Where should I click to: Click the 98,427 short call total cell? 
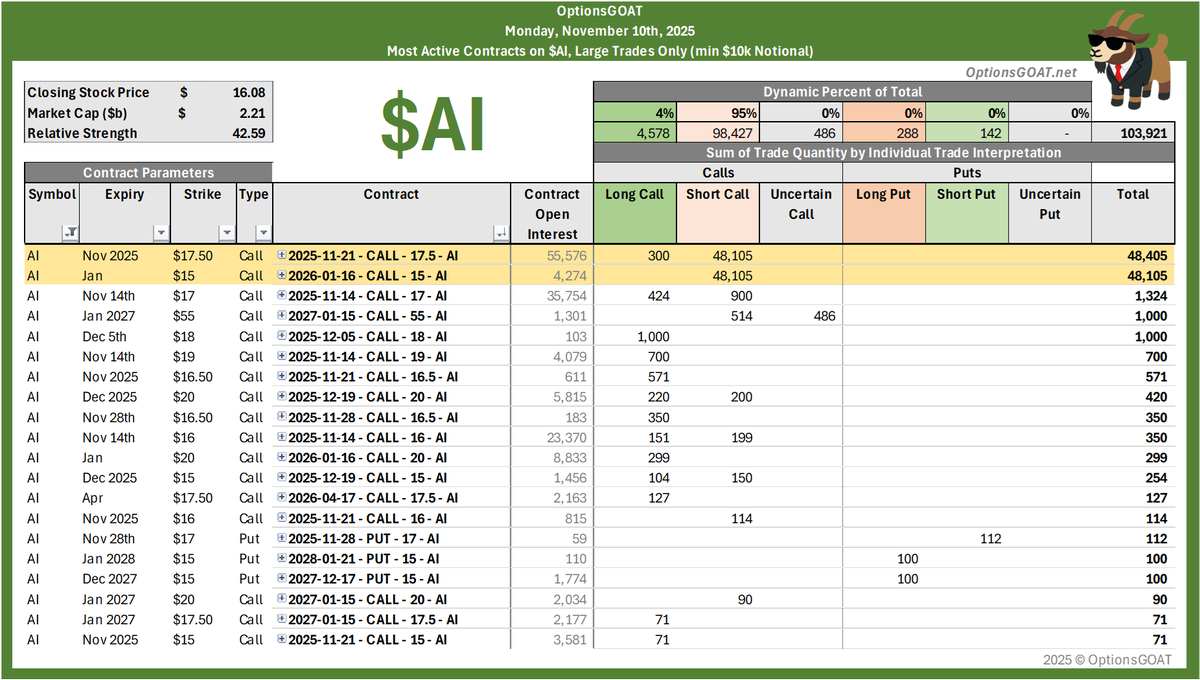tap(717, 132)
